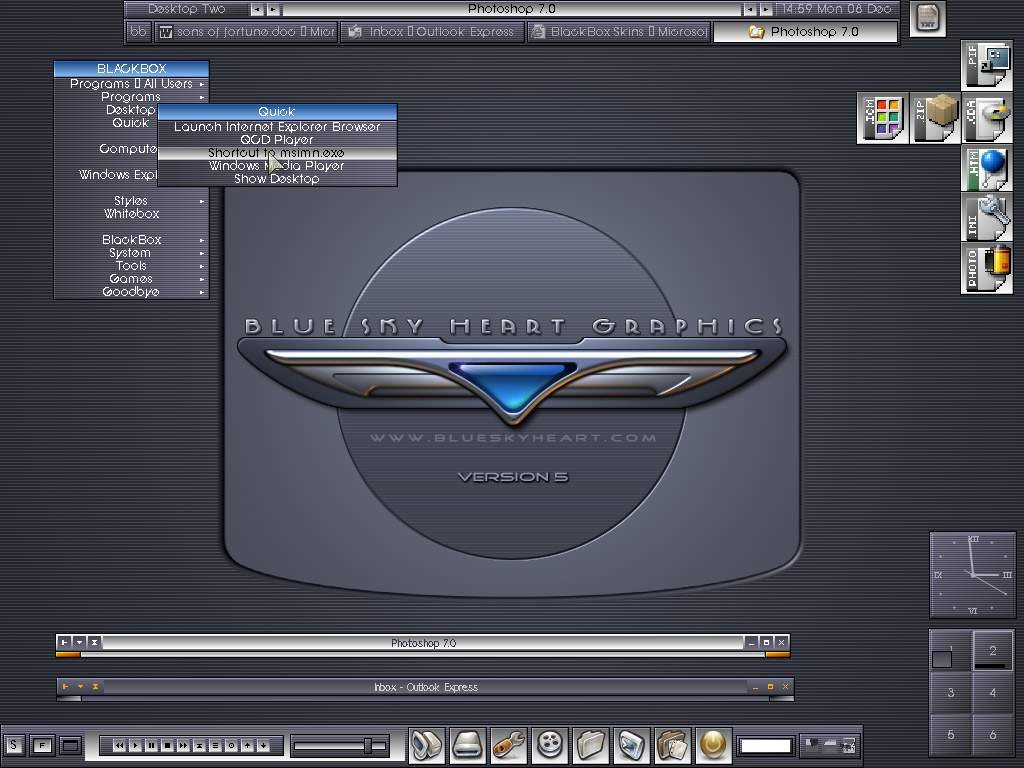This screenshot has height=768, width=1024.
Task: Switch to sons of fortune.doc taskbar item
Action: [247, 31]
